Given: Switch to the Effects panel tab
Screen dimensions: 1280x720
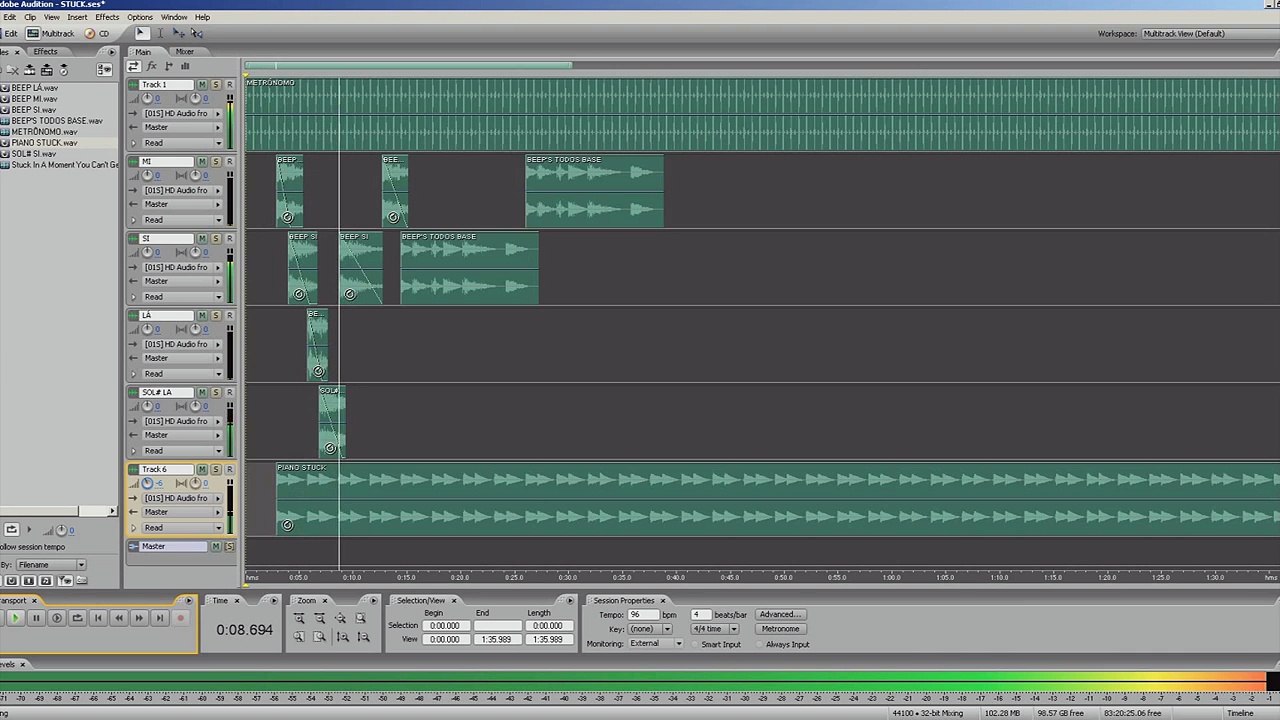Looking at the screenshot, I should click(x=45, y=52).
